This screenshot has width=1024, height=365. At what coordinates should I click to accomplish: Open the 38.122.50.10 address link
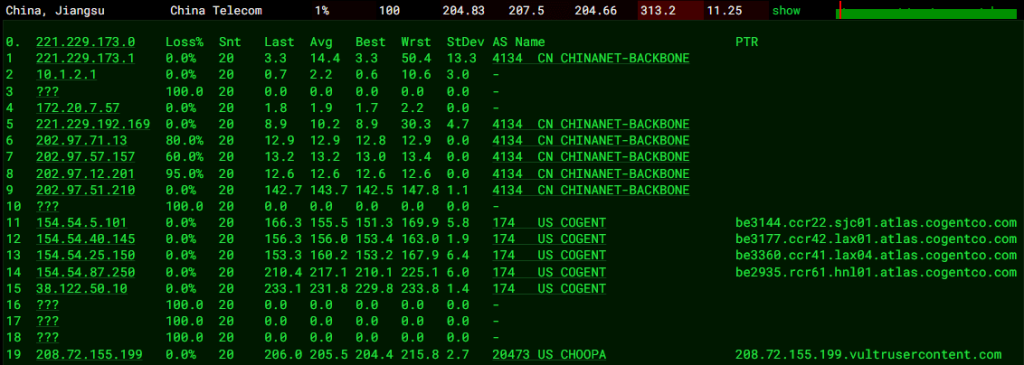point(82,289)
